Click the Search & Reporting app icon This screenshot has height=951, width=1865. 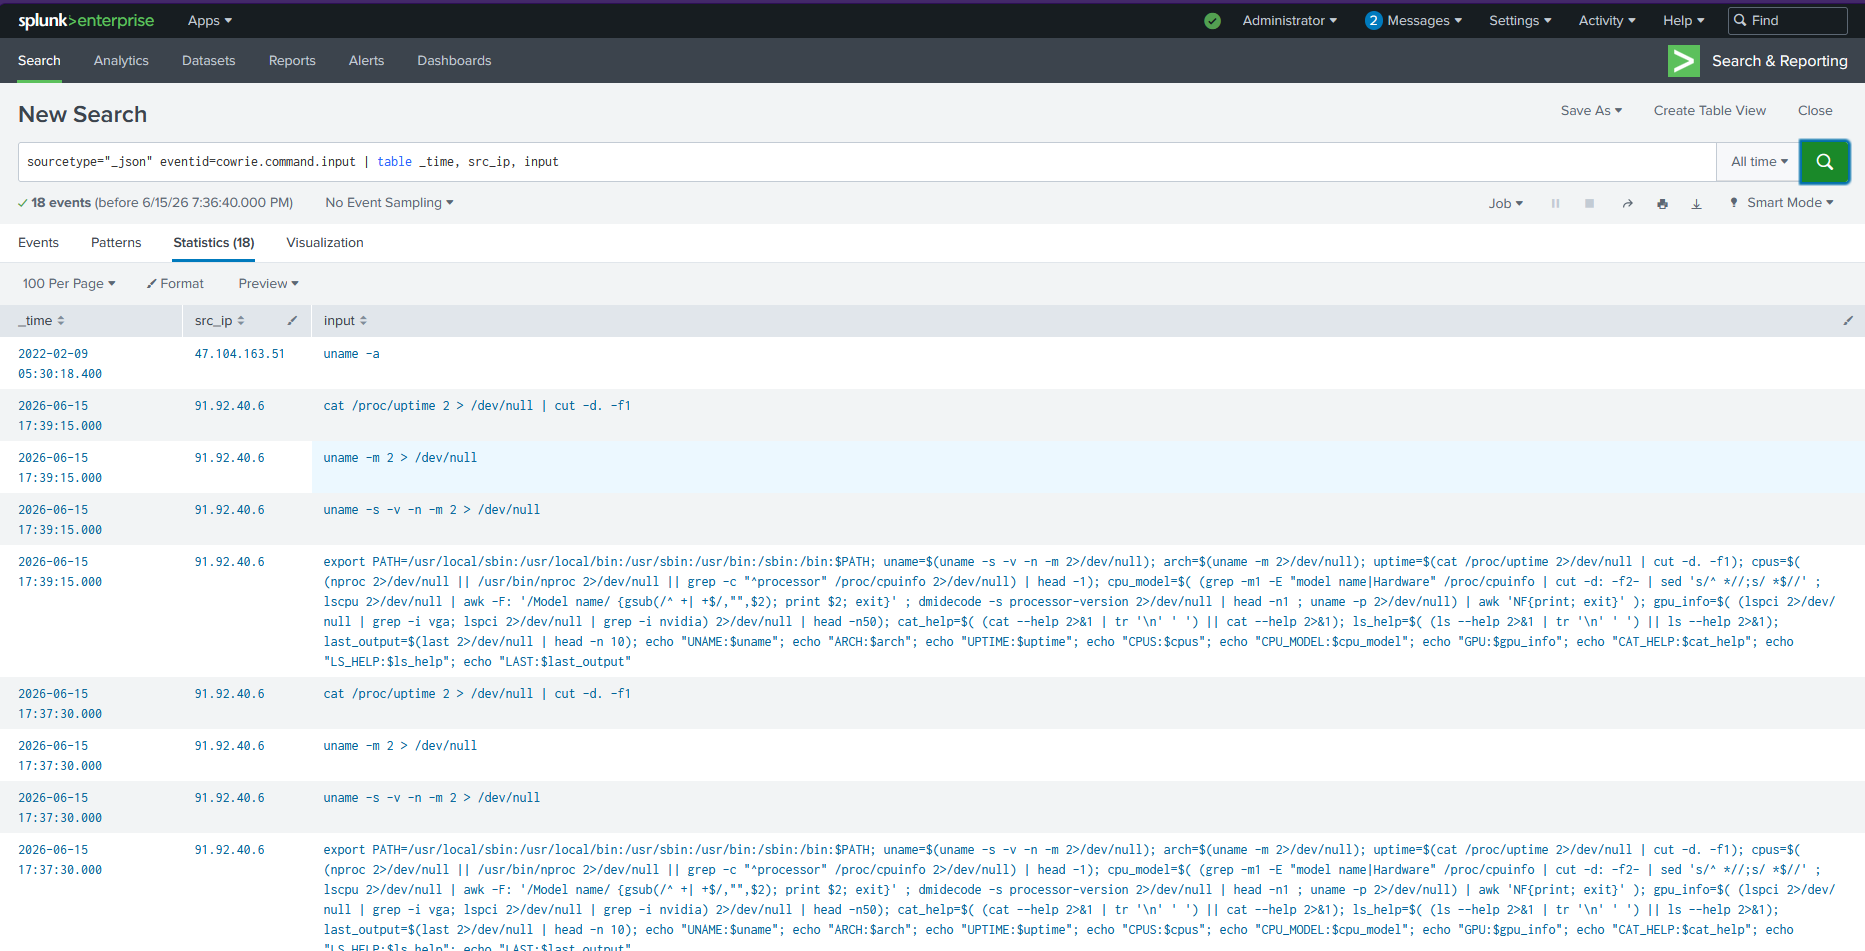[1683, 61]
